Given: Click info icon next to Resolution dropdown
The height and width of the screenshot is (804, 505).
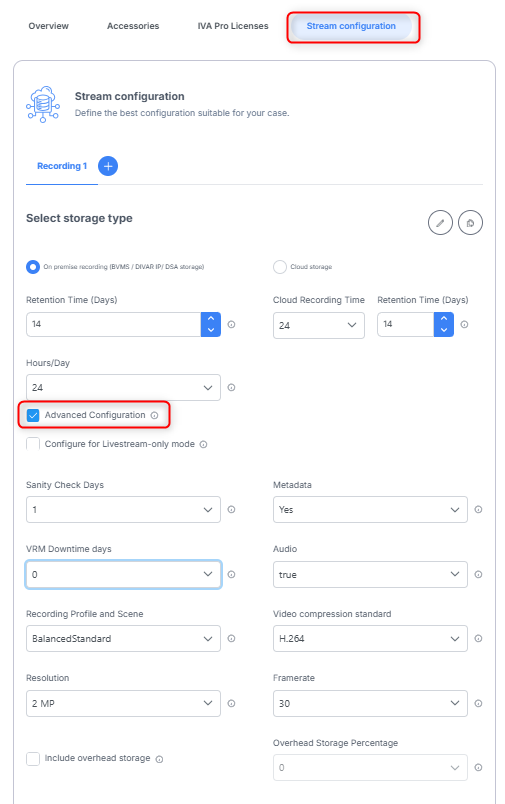Looking at the screenshot, I should coord(231,704).
